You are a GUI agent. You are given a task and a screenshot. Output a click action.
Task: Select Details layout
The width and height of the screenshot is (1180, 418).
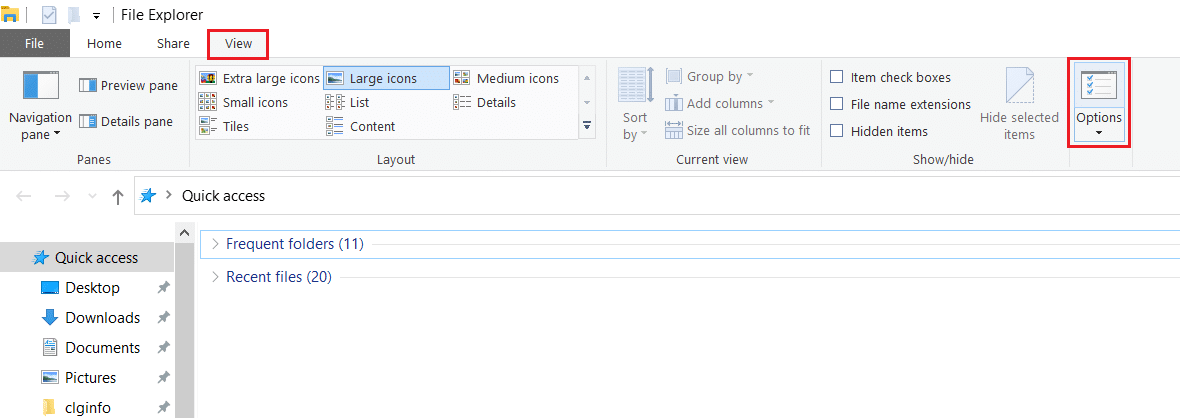click(x=484, y=102)
